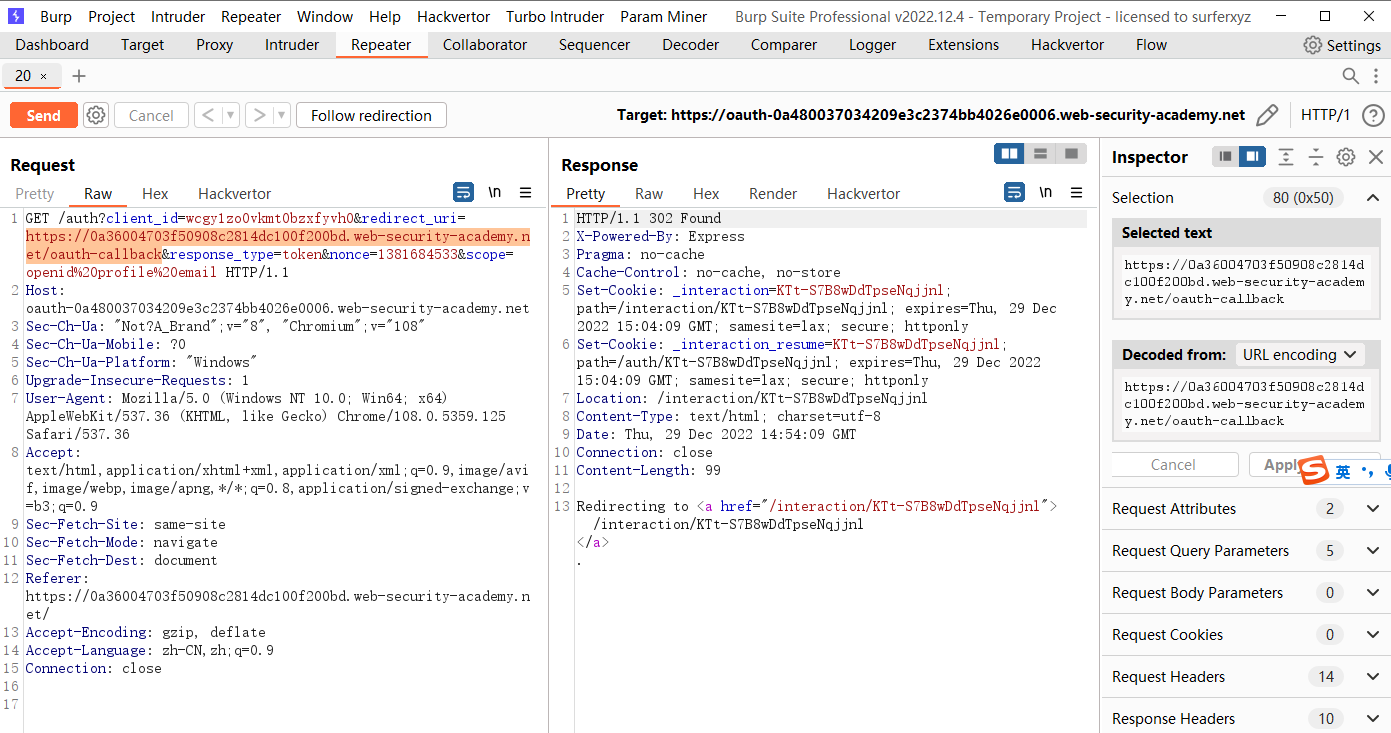Add a new Repeater tab
Viewport: 1391px width, 733px height.
pos(79,76)
